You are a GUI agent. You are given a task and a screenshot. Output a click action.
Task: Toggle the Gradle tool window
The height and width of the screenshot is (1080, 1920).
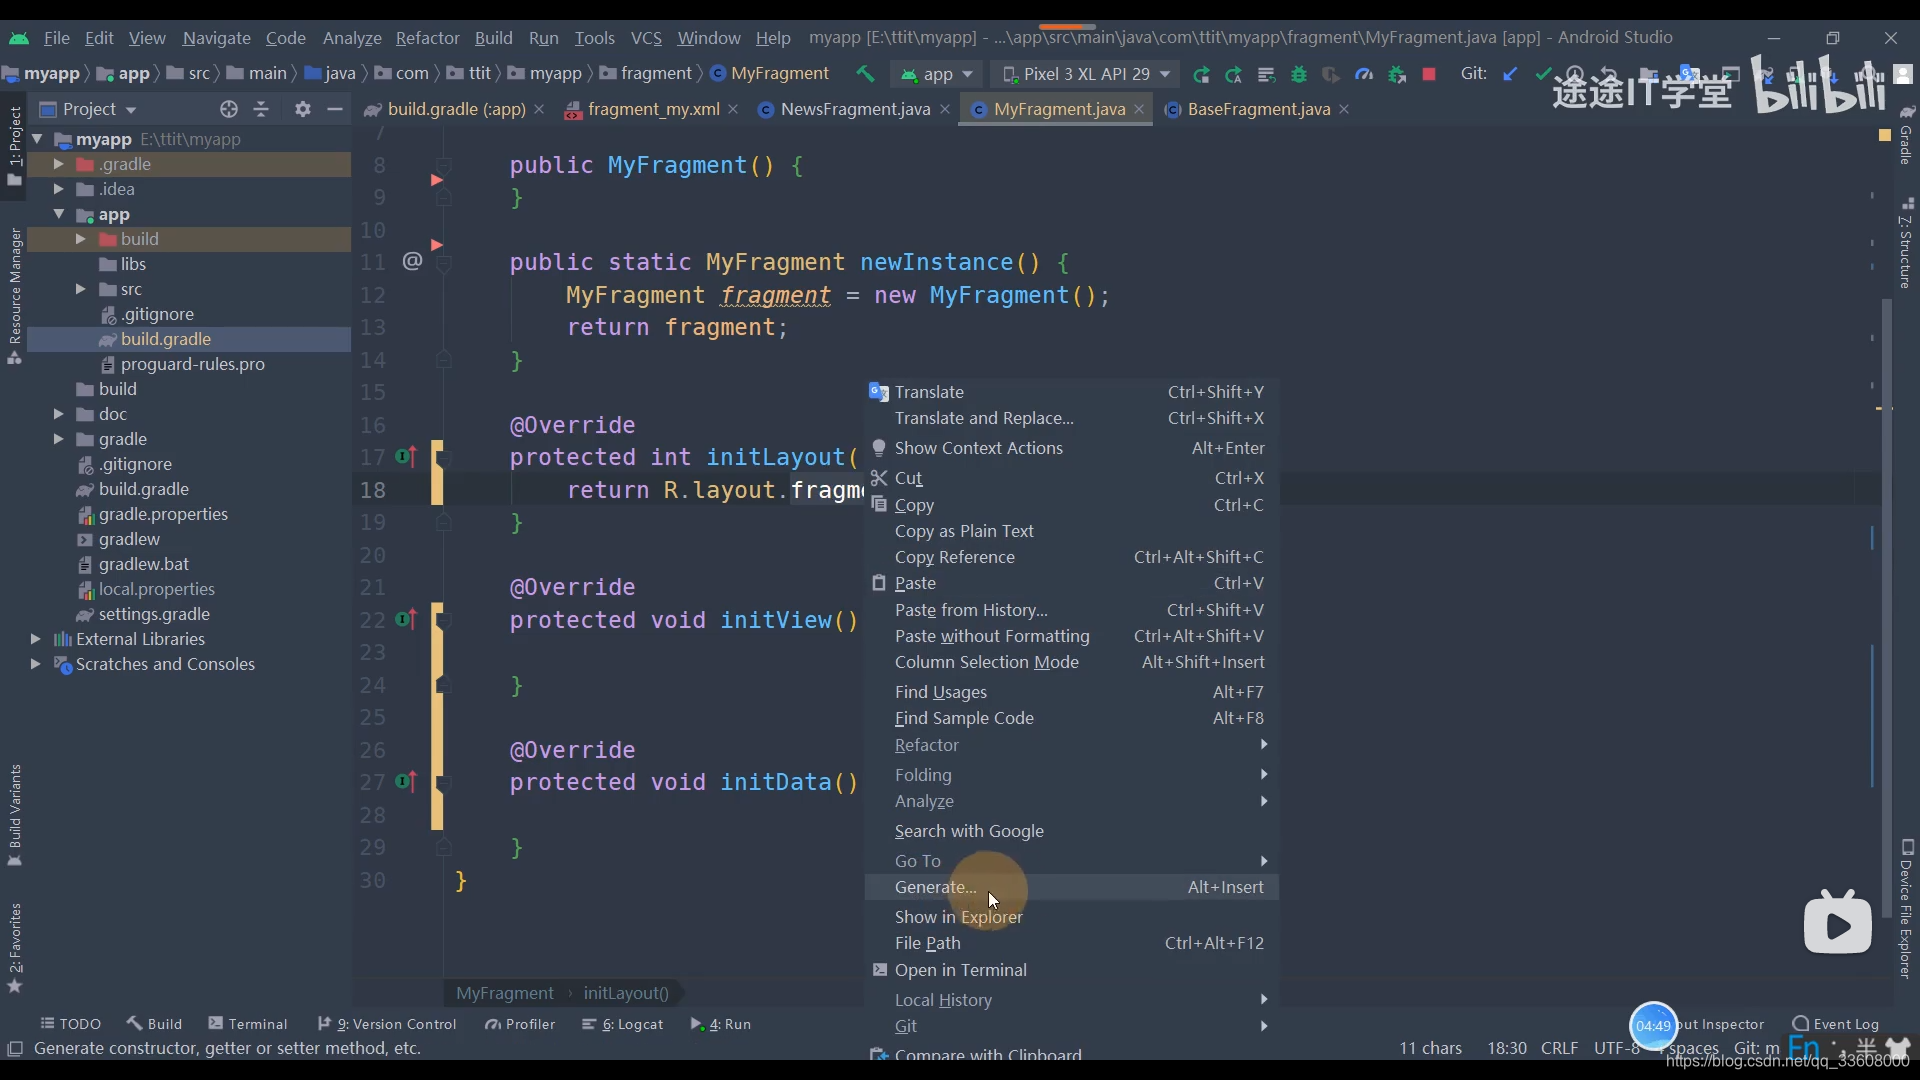pyautogui.click(x=1906, y=134)
